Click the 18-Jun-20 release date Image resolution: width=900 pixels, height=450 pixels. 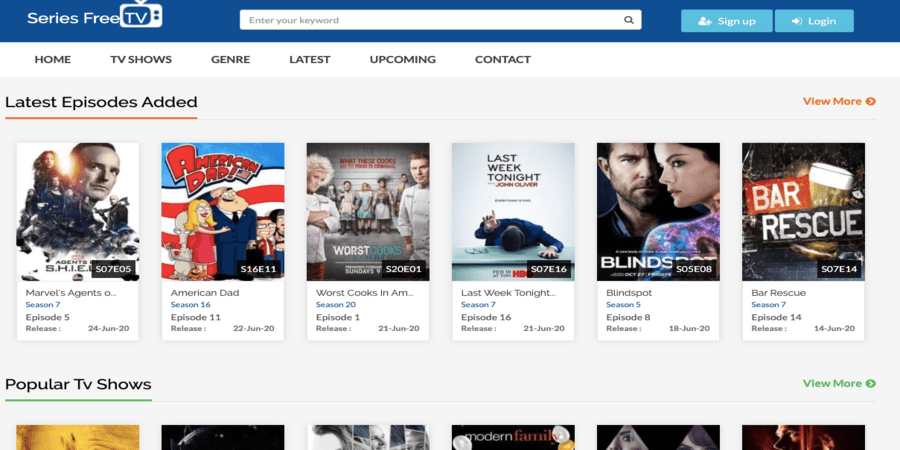689,329
